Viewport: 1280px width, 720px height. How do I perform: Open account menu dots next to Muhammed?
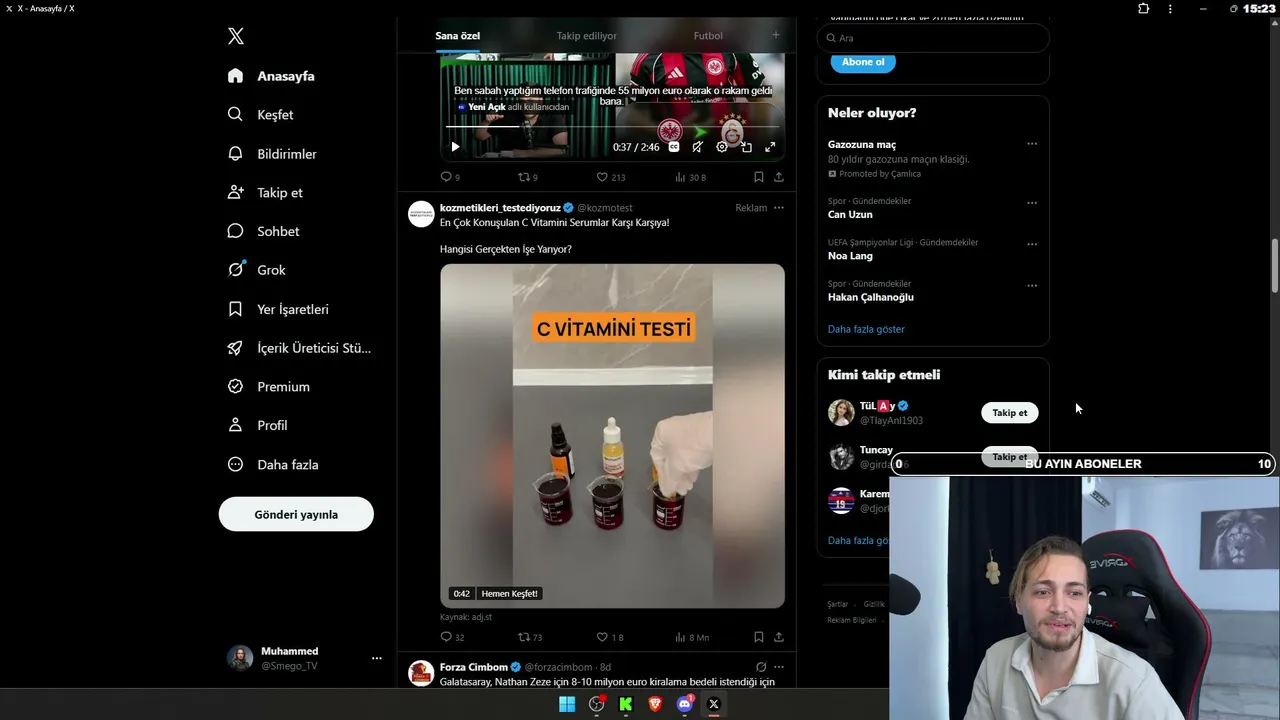[x=377, y=658]
